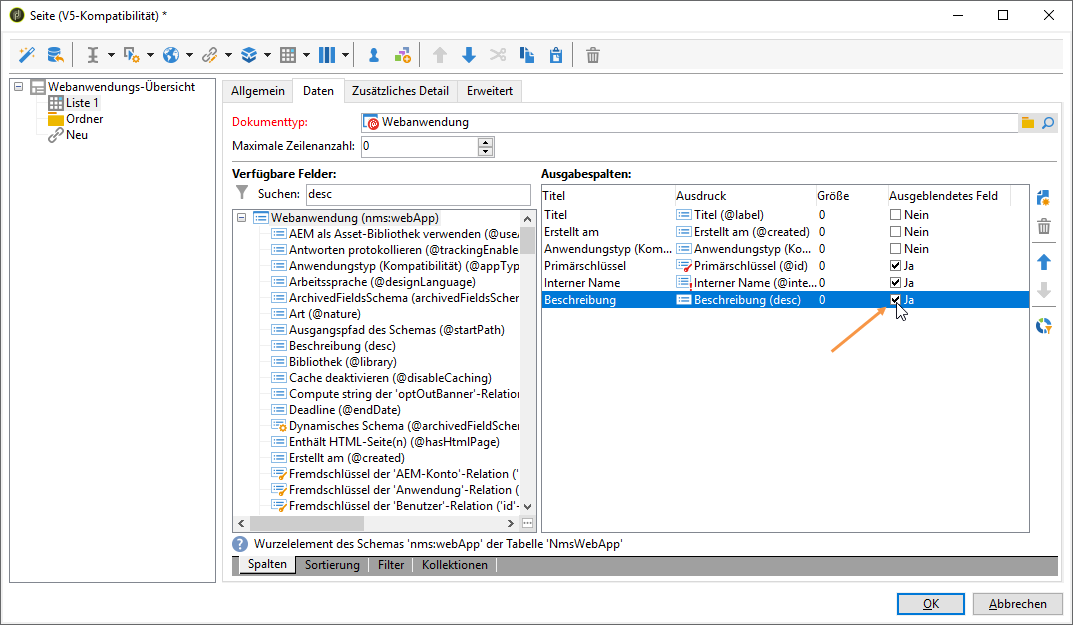
Task: Toggle hidden field checkbox for Anwendungstyp row
Action: coord(895,249)
